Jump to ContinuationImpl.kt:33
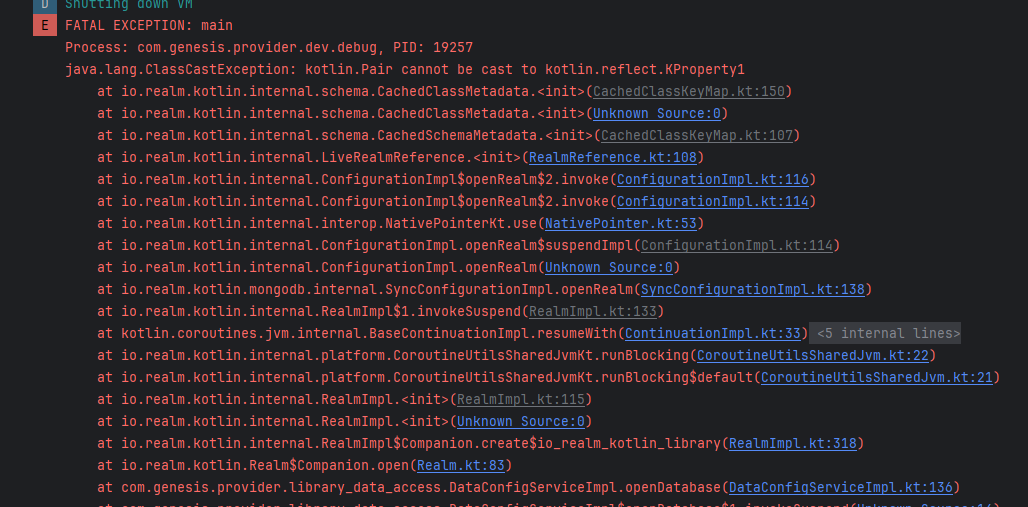Viewport: 1028px width, 507px height. [x=713, y=333]
